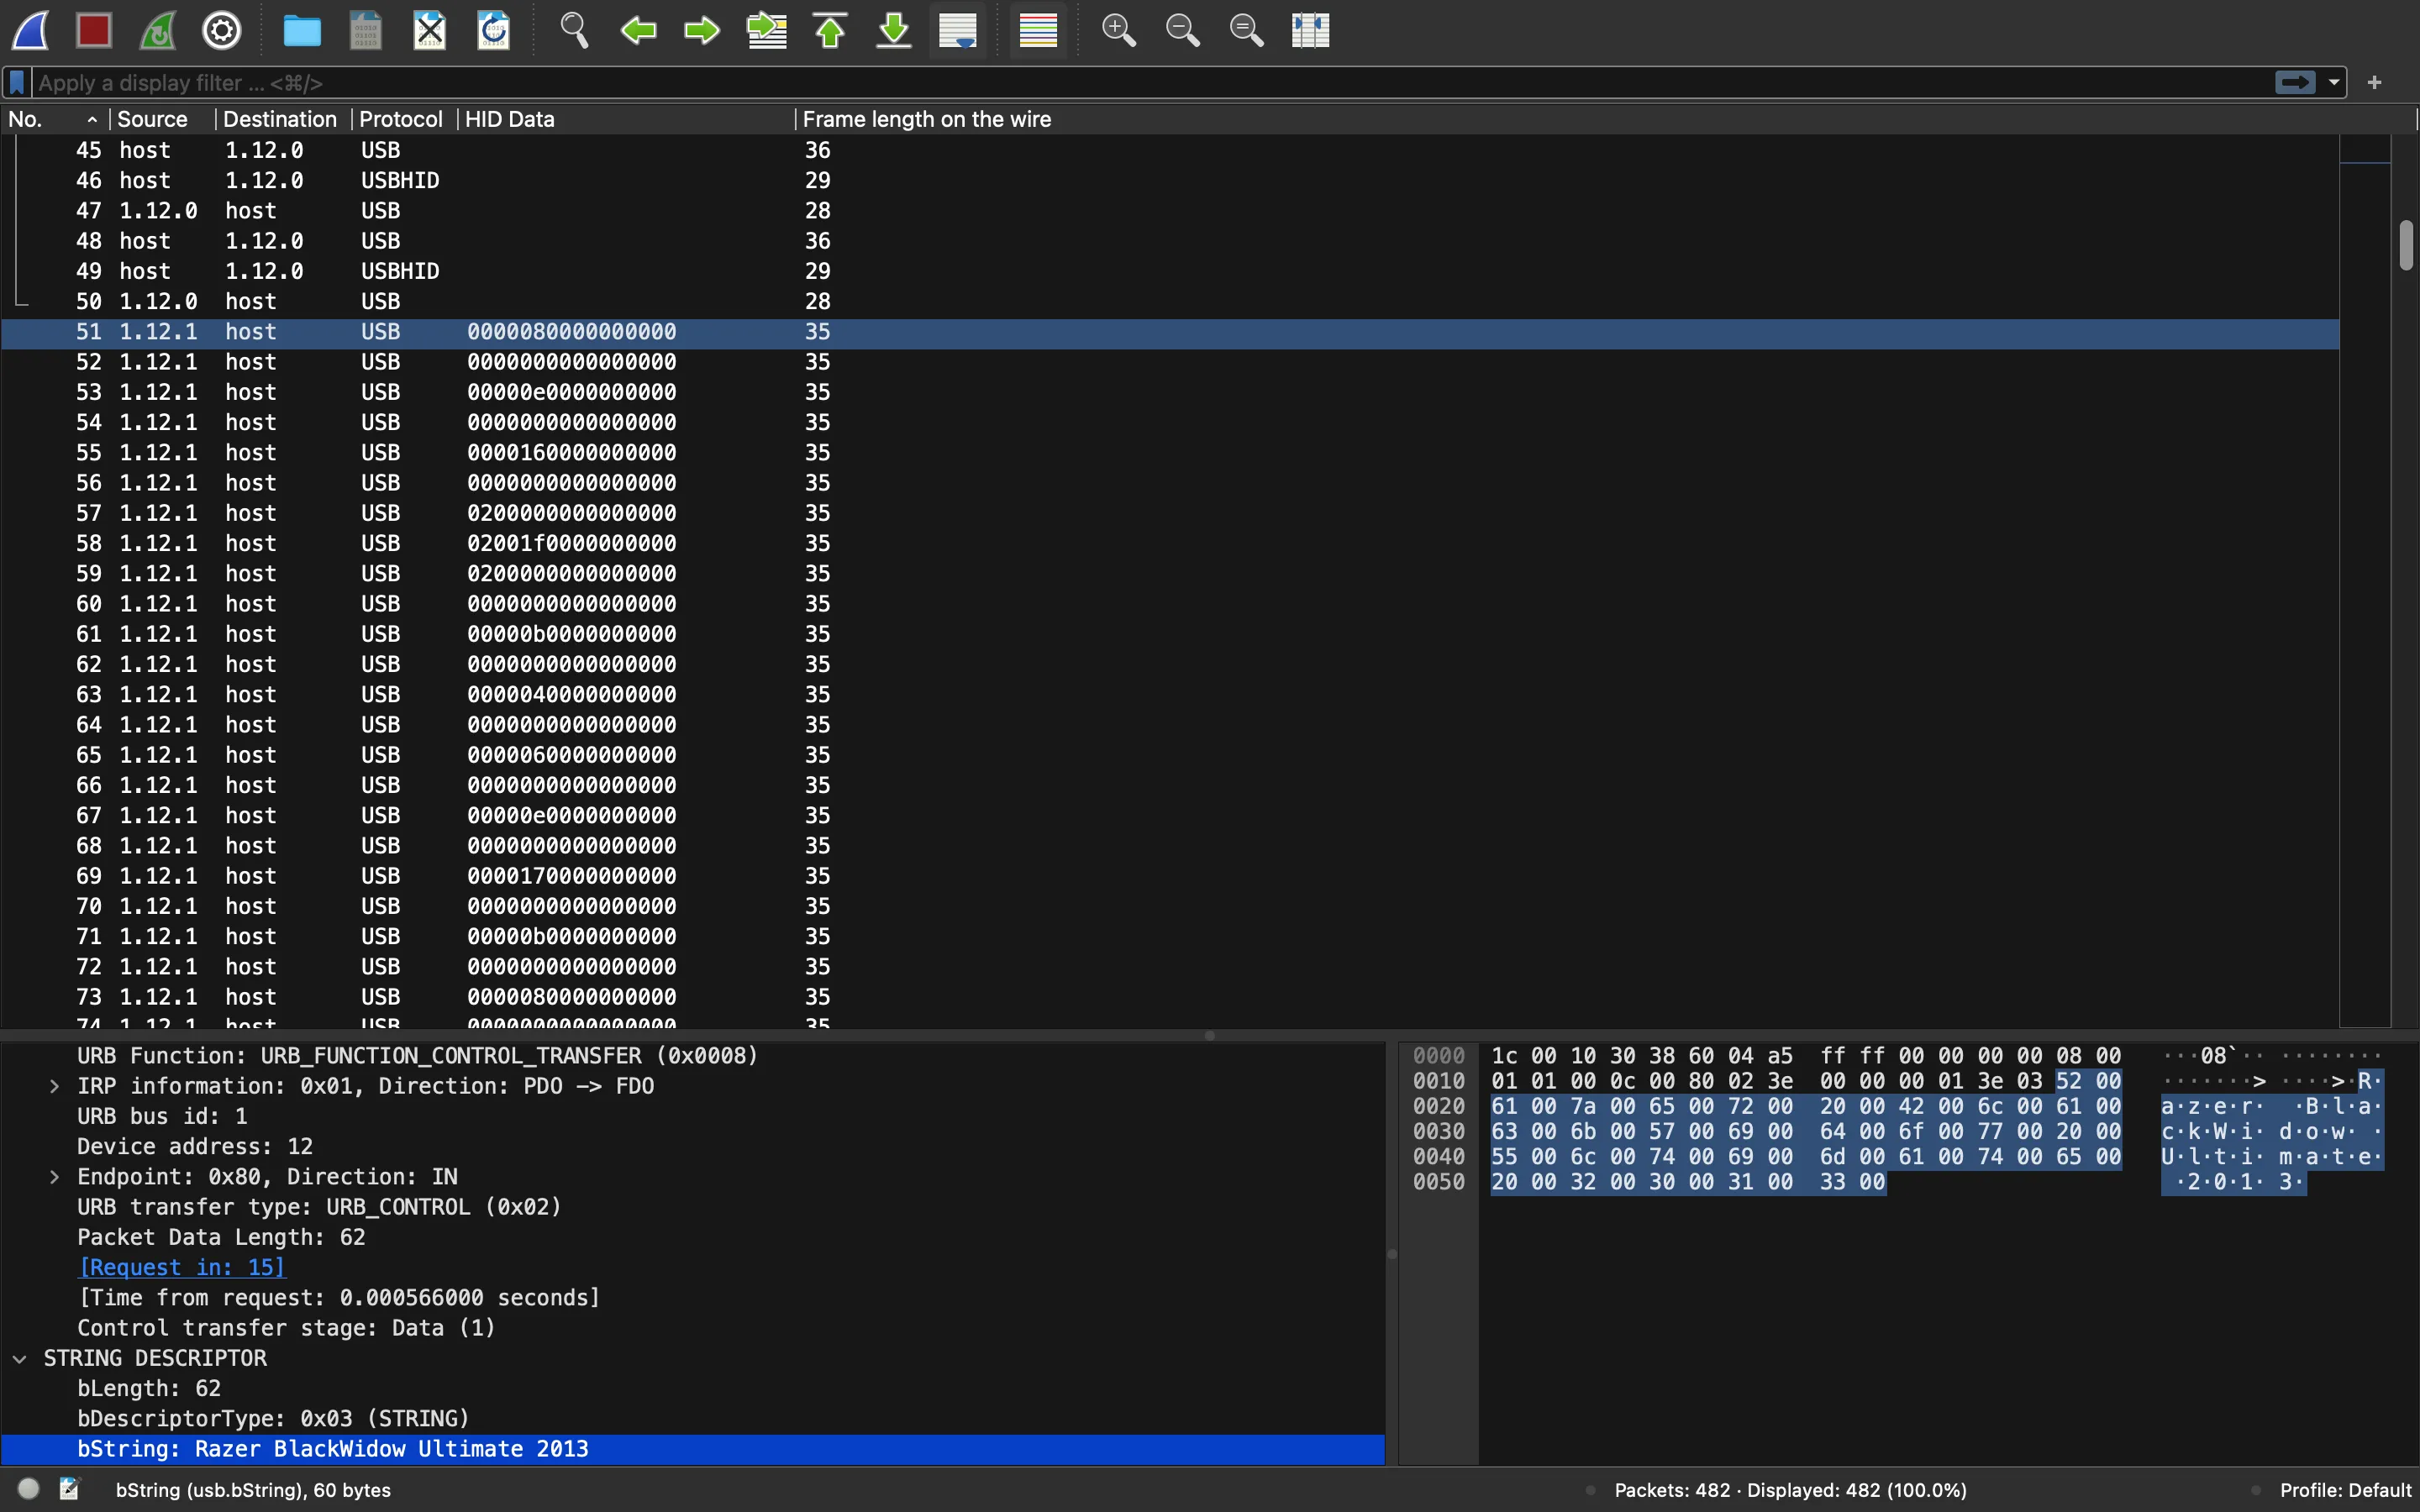Select Control transfer stage: Data (1) line
Viewport: 2420px width, 1512px height.
point(693,1328)
